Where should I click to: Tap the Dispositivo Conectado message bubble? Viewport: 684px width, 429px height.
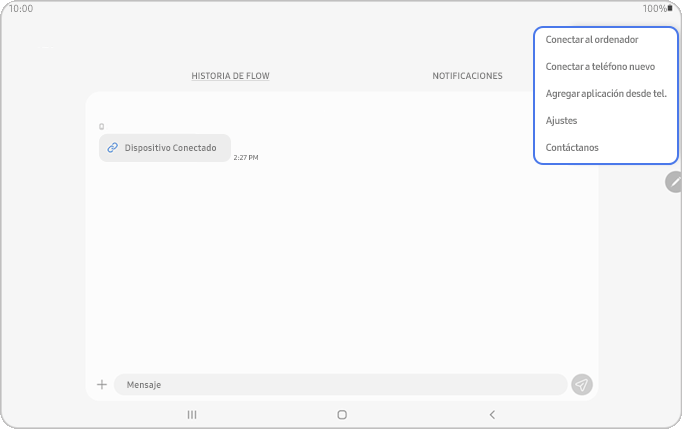[165, 148]
